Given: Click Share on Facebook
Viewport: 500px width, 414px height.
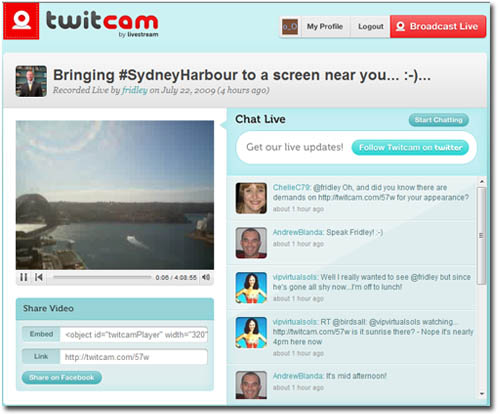Looking at the screenshot, I should 62,378.
